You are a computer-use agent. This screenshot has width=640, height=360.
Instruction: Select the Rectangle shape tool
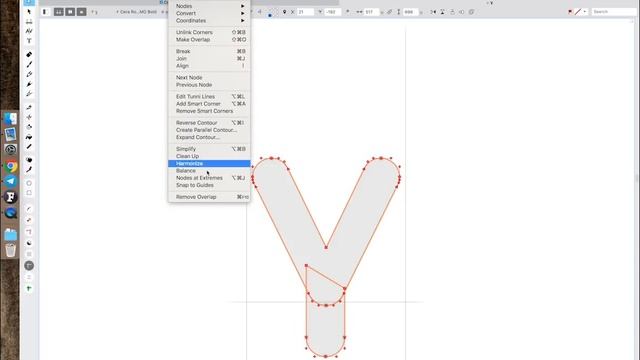point(29,193)
